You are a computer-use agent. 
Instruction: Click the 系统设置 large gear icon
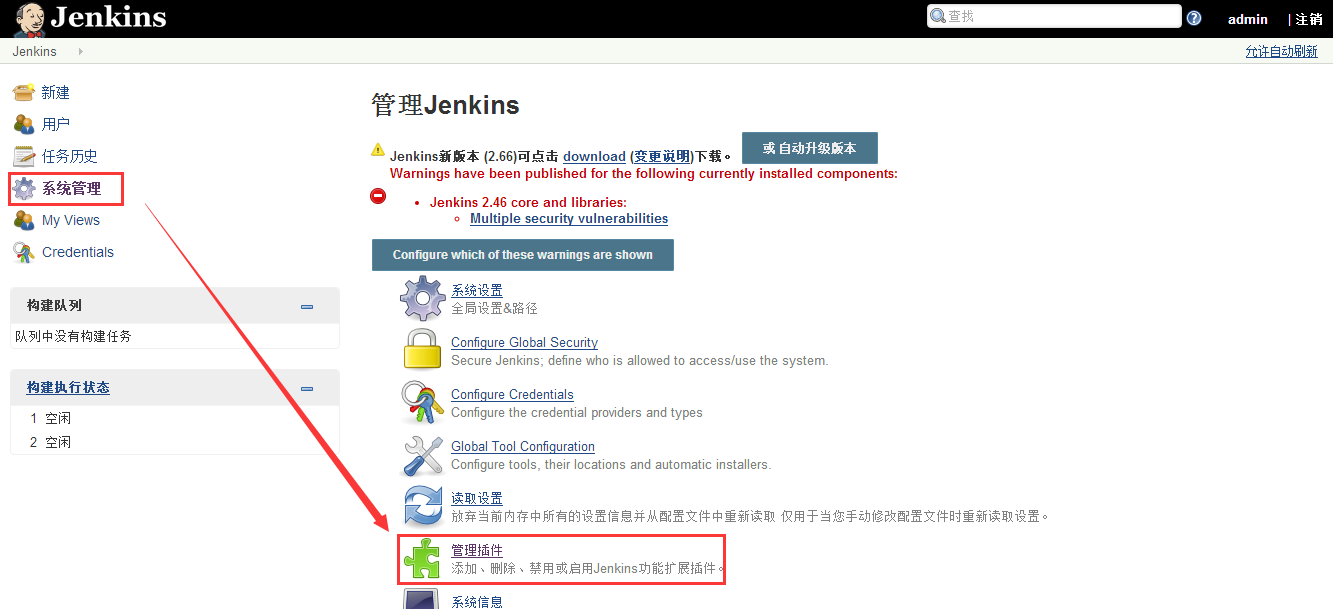pyautogui.click(x=422, y=298)
